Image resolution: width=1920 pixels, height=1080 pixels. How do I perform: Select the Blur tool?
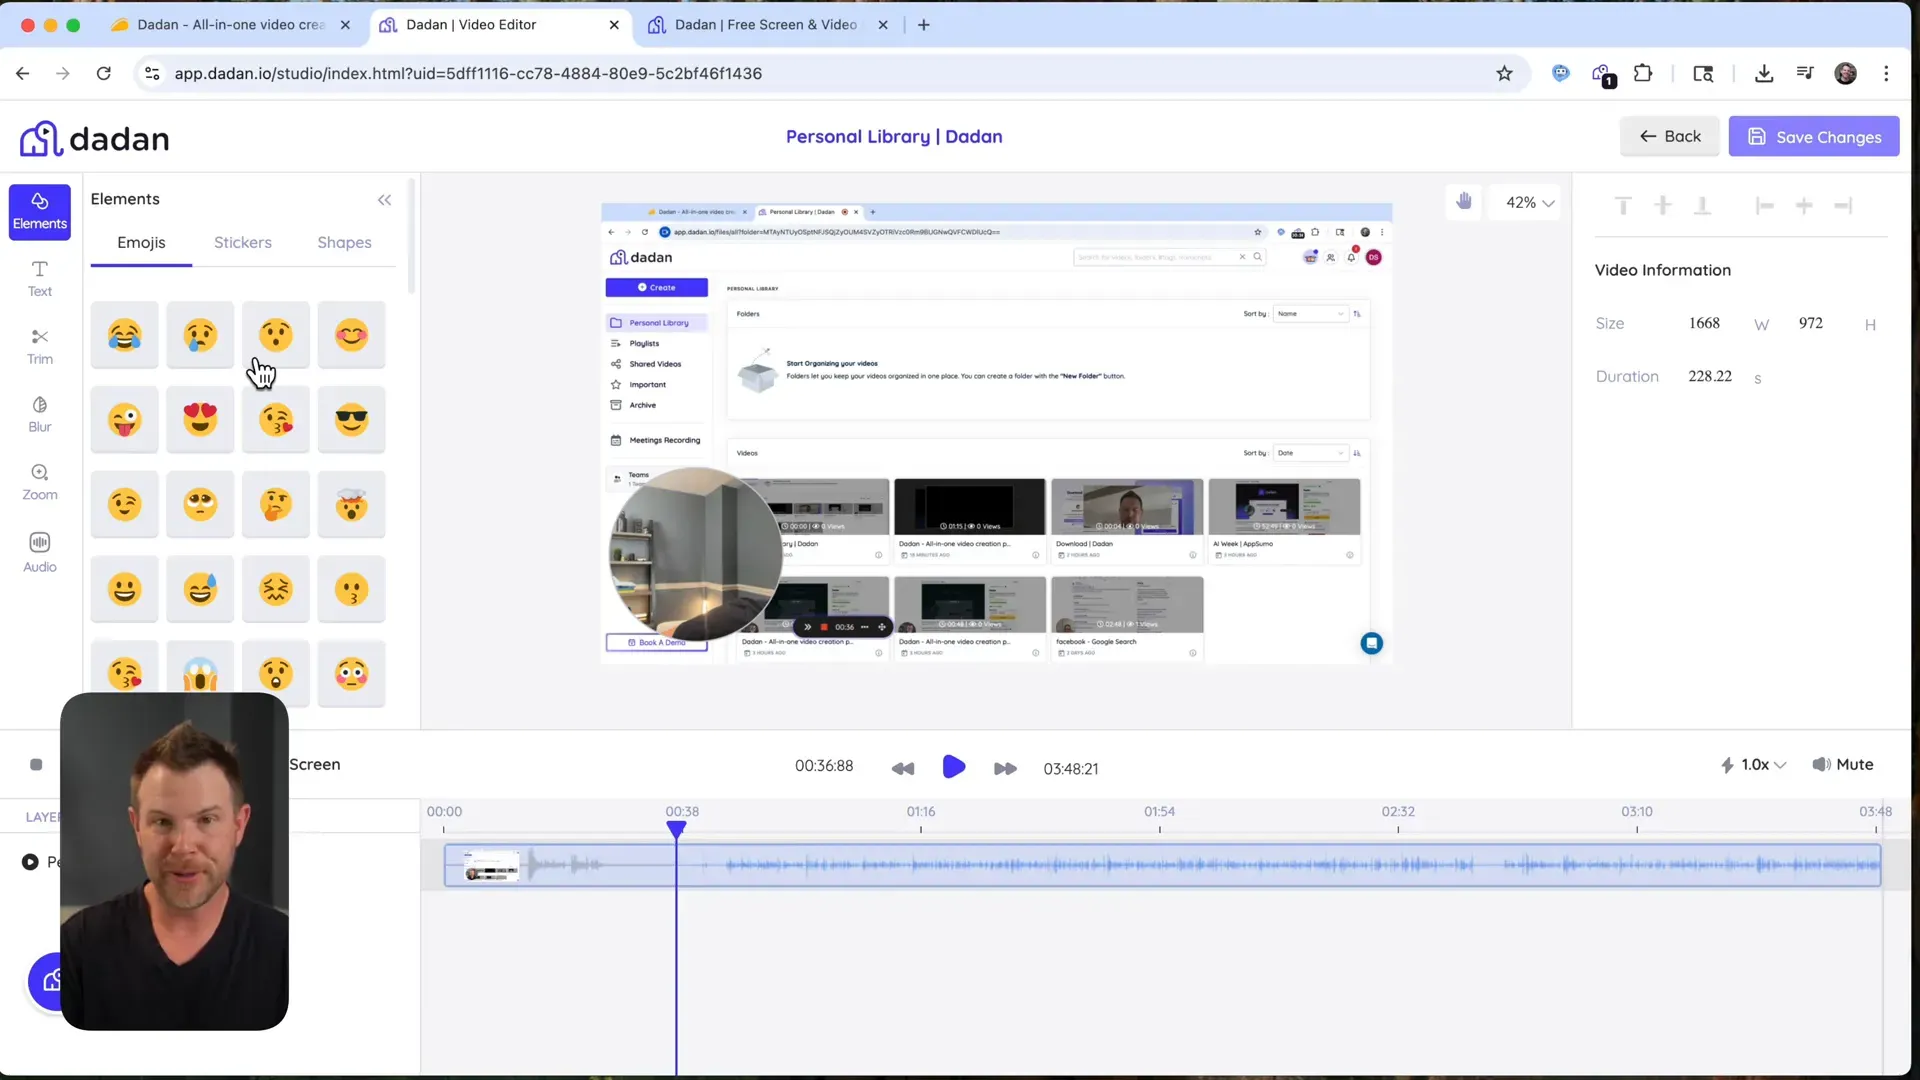(x=40, y=414)
